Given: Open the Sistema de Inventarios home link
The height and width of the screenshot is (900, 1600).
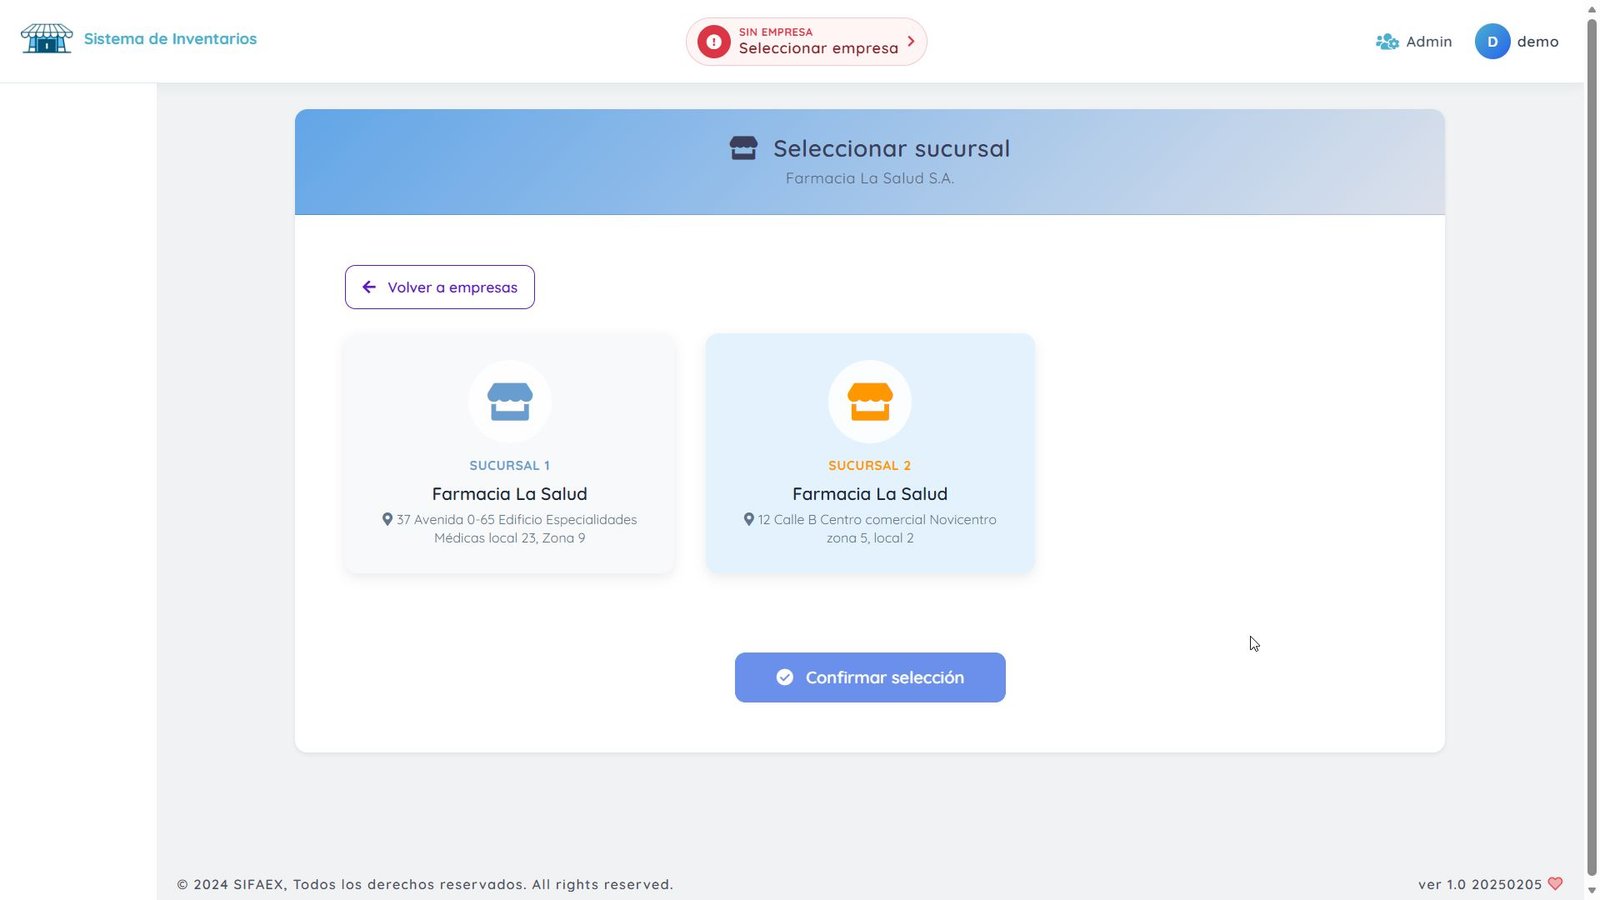Looking at the screenshot, I should click(x=170, y=39).
